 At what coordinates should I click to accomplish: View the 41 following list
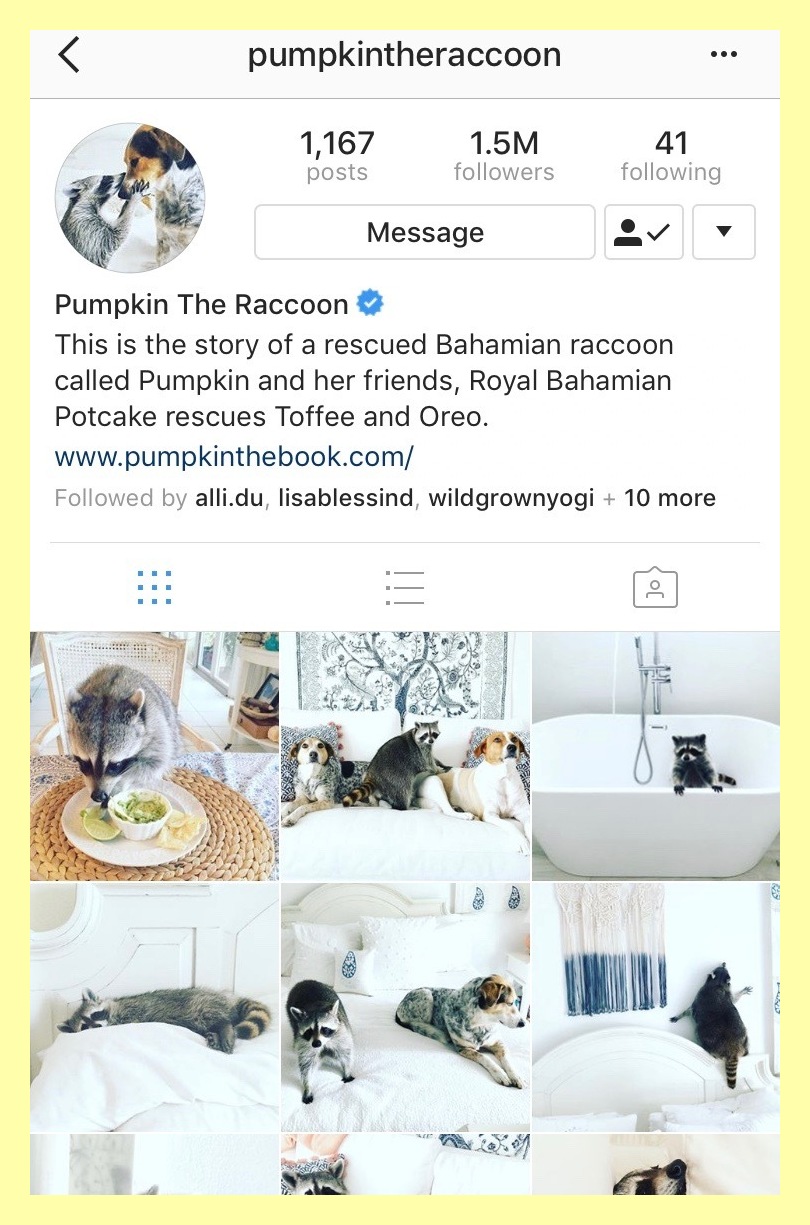coord(671,156)
